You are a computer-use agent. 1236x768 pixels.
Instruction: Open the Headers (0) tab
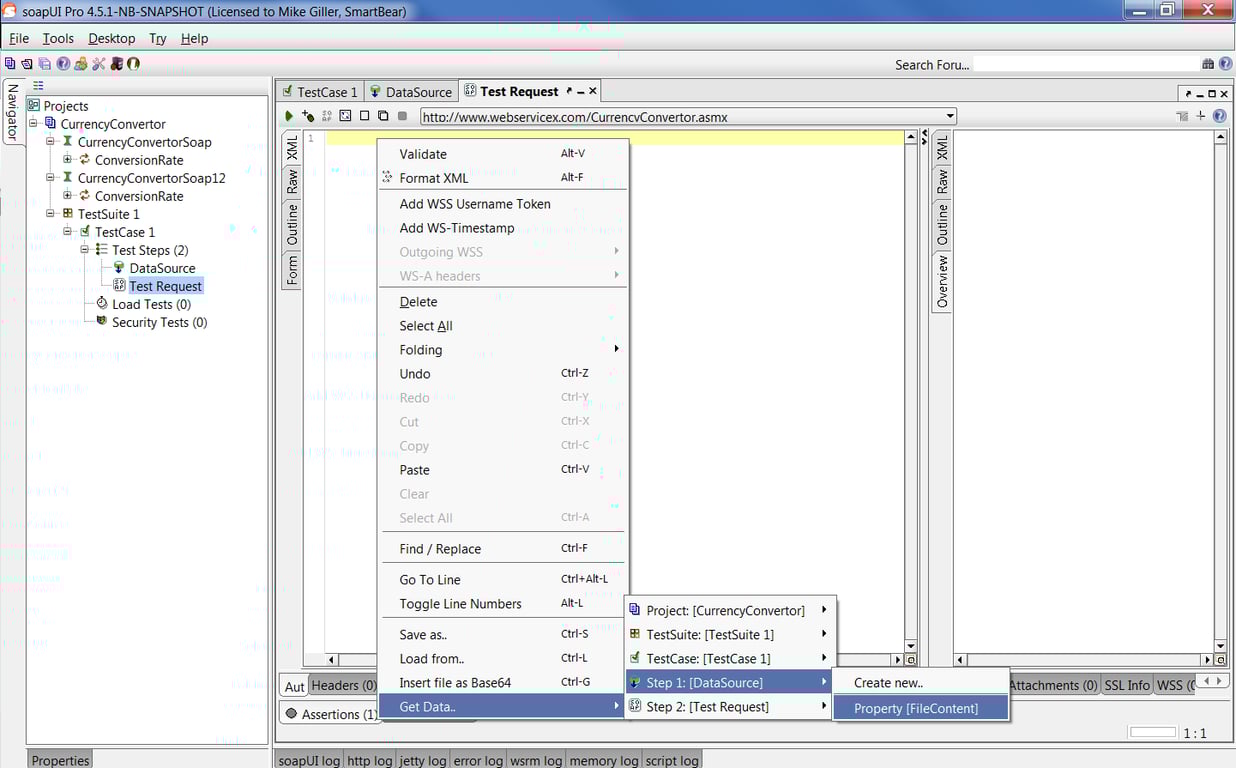point(343,685)
